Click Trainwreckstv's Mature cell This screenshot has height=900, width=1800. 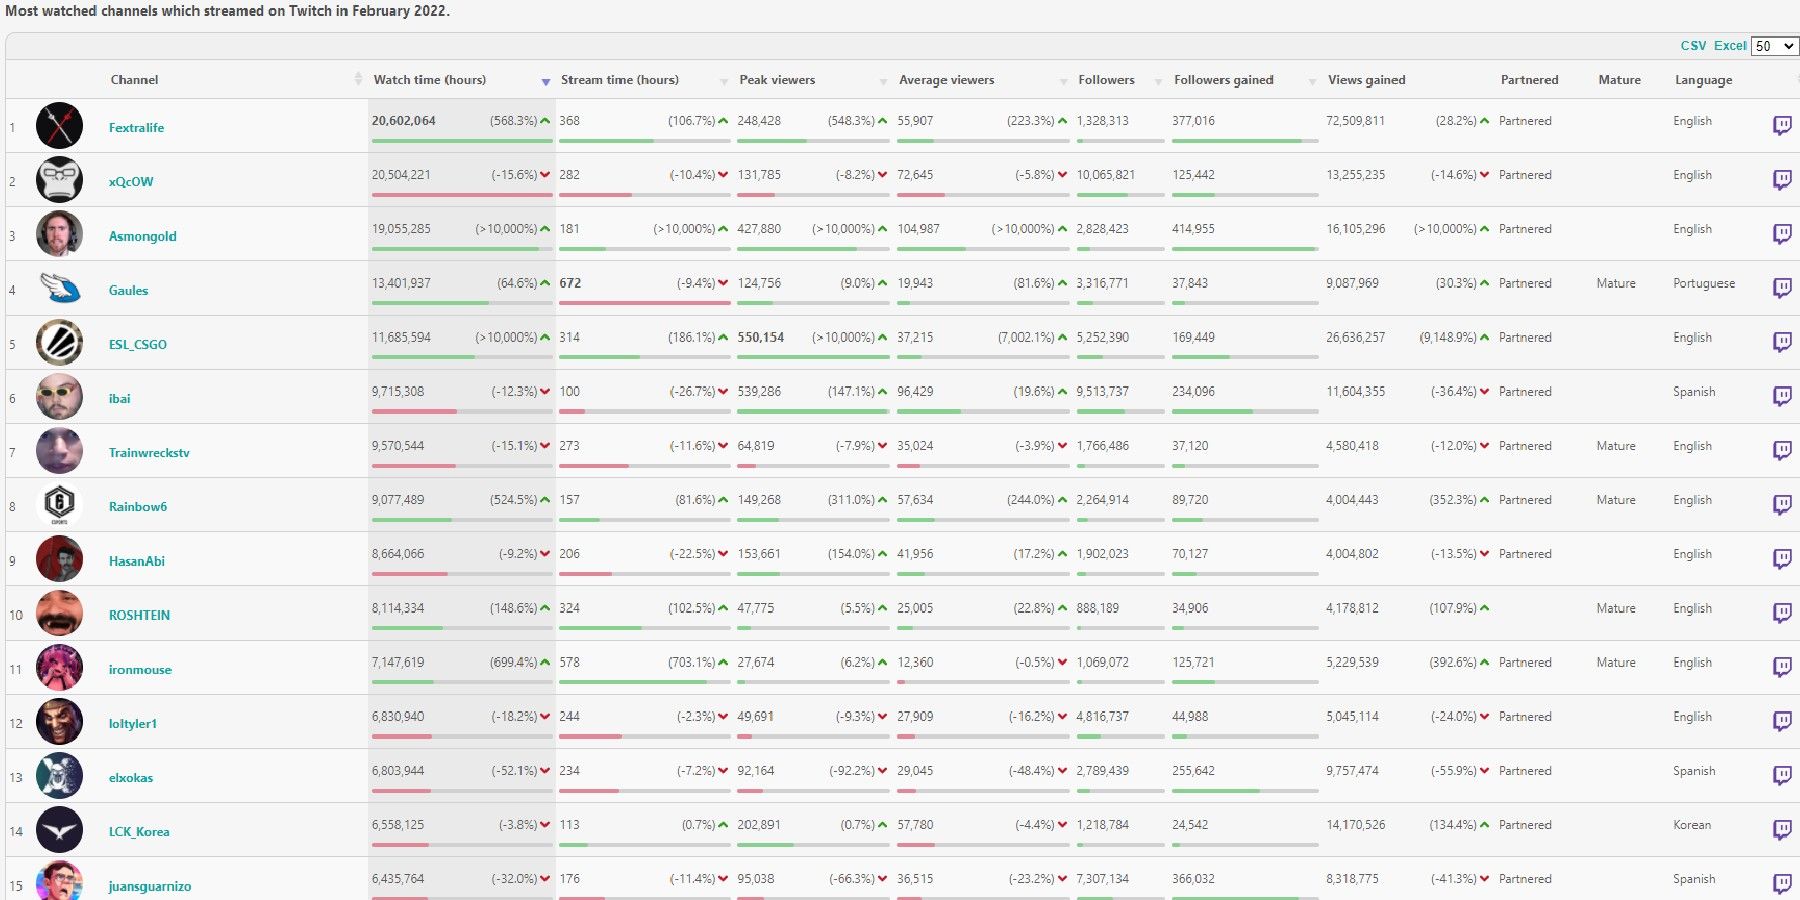(x=1616, y=446)
